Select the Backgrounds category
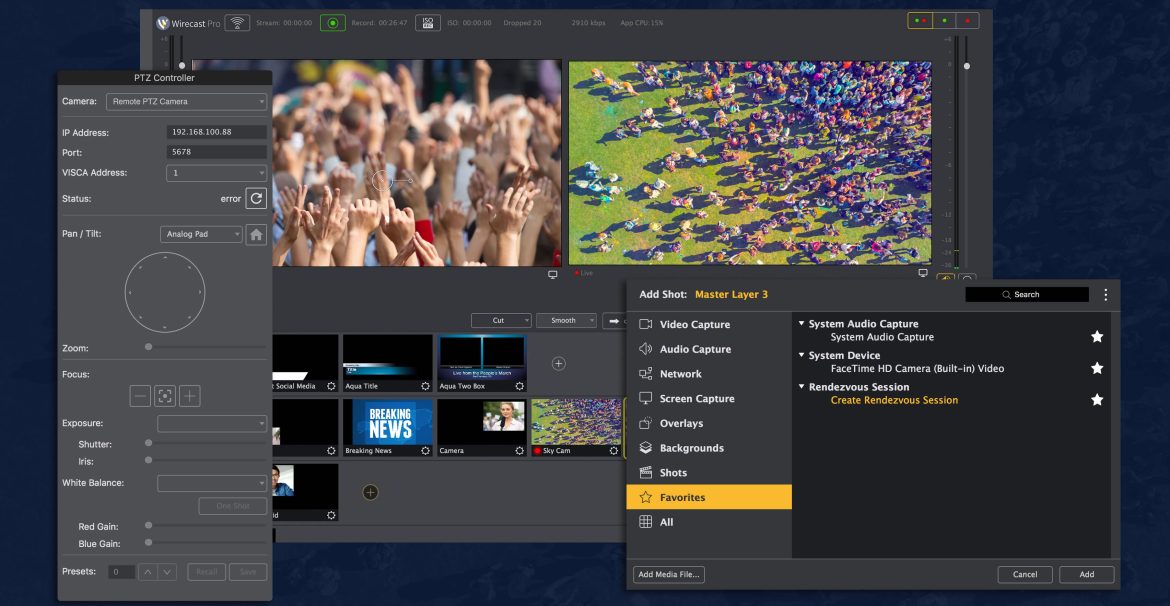This screenshot has height=606, width=1170. tap(709, 448)
